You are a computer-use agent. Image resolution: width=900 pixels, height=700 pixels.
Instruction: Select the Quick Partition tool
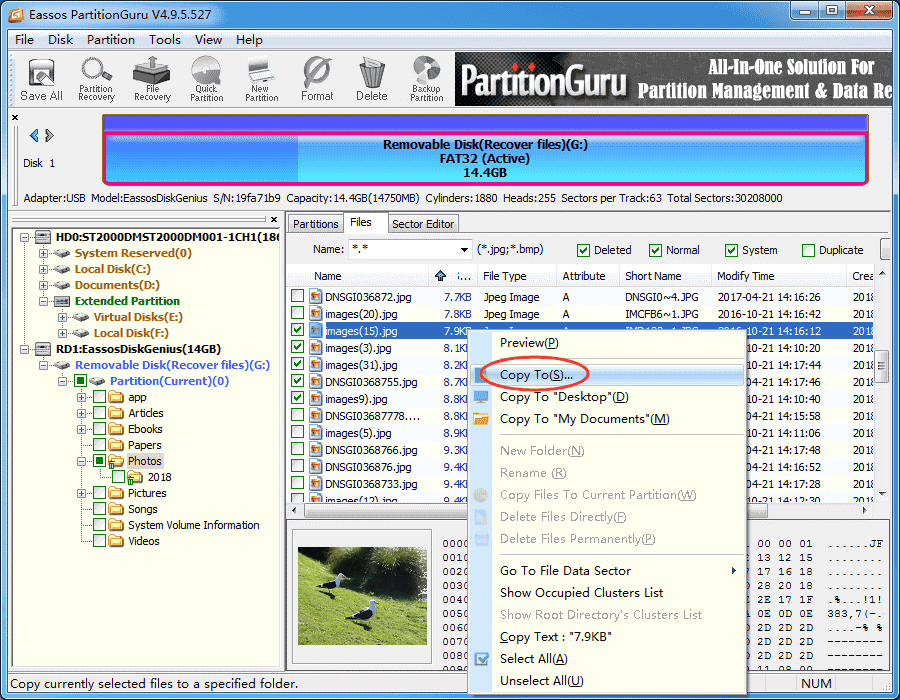click(x=207, y=80)
